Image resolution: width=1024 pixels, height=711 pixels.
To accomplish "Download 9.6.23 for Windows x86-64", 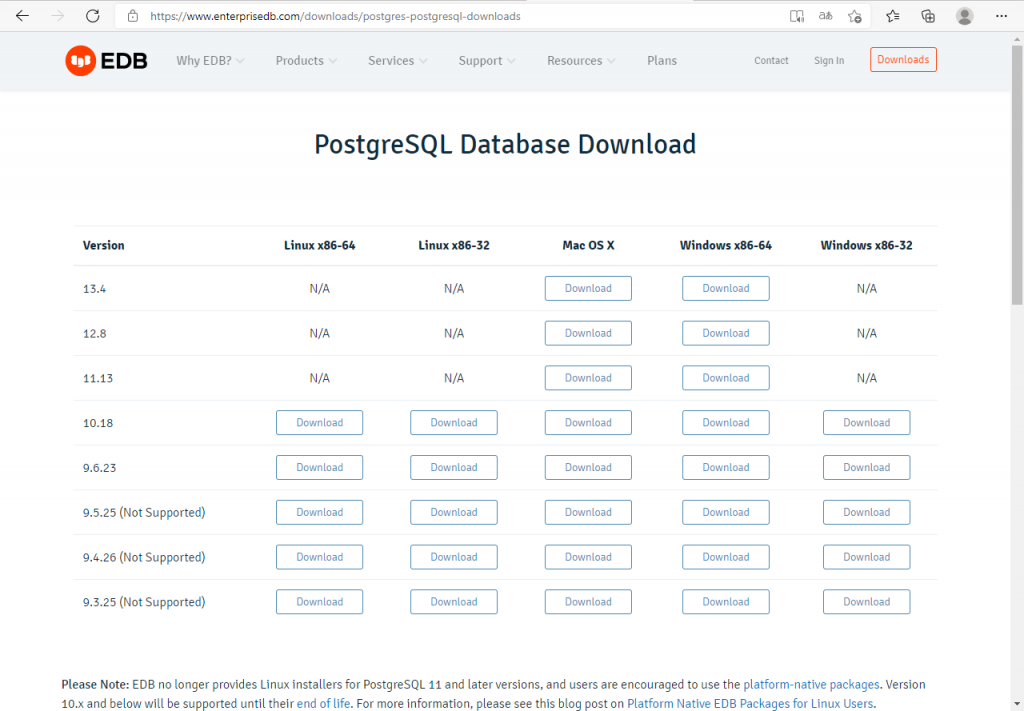I will (726, 467).
